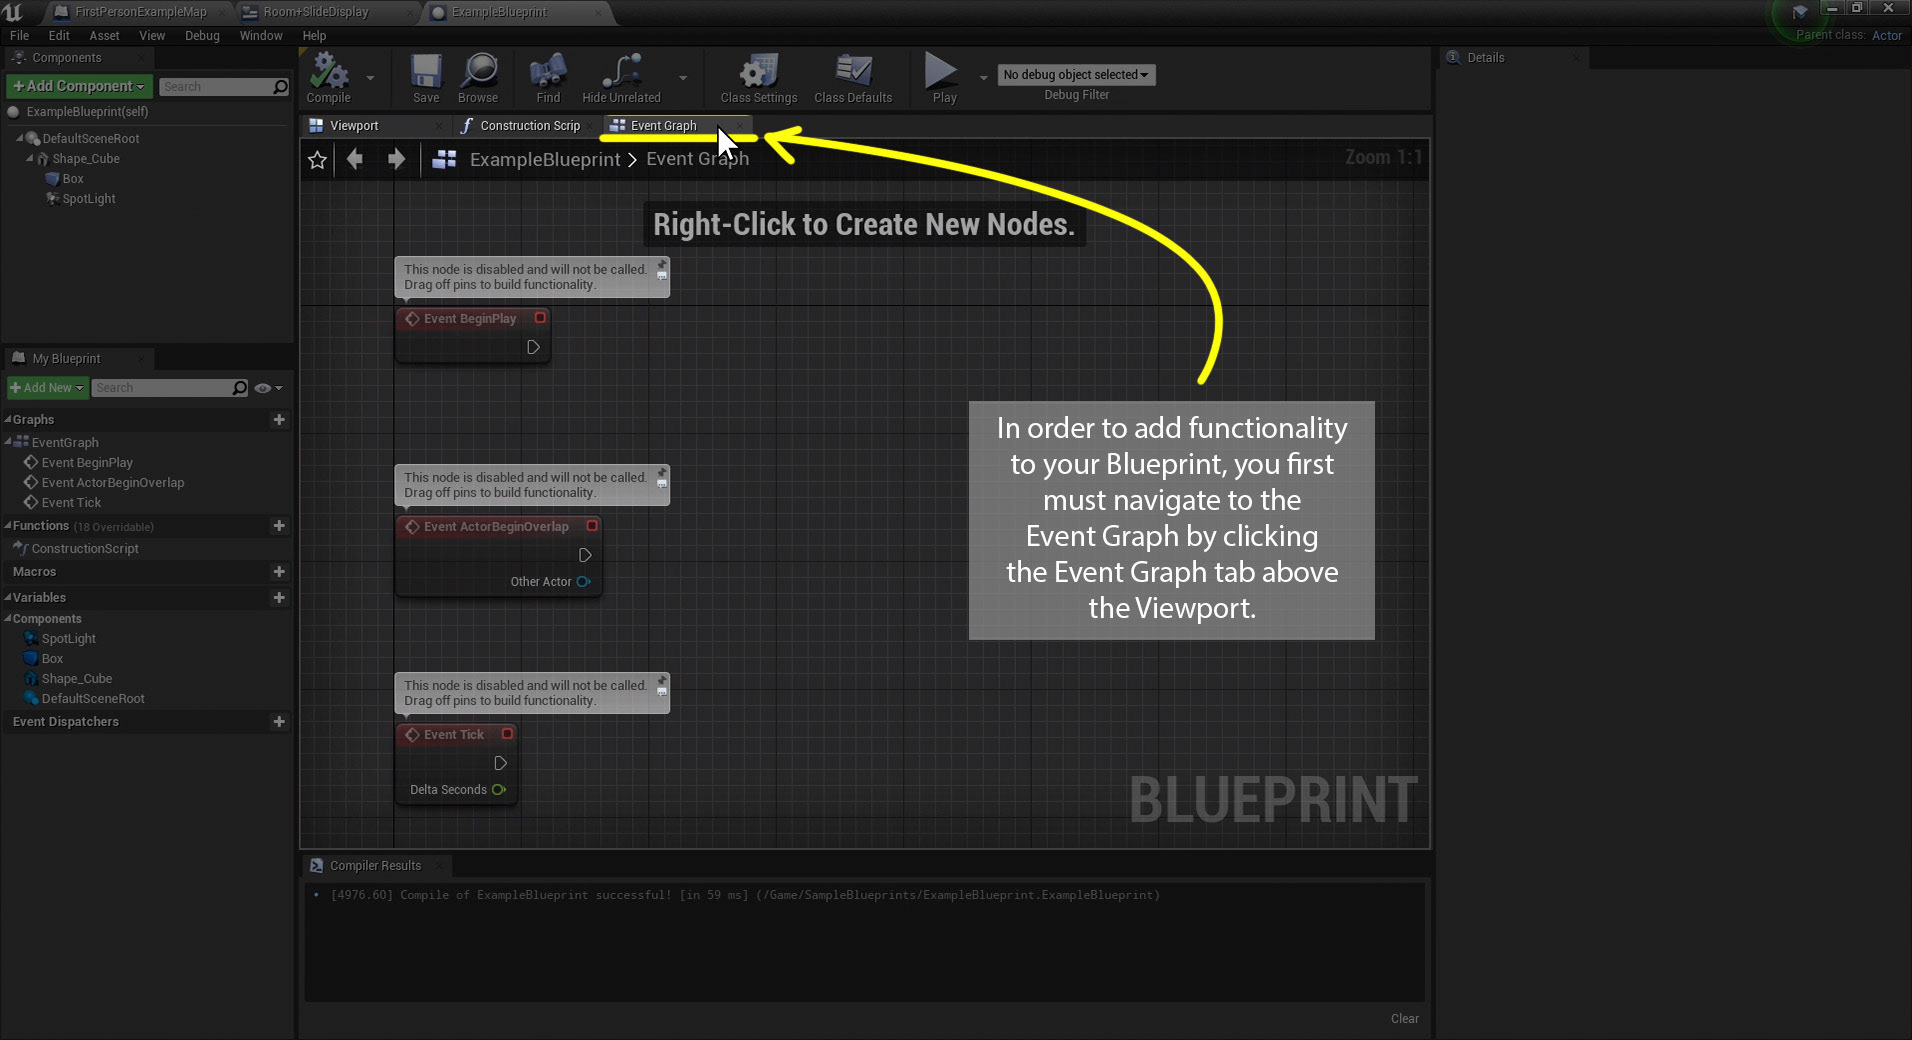Select the Event Graph tab
The image size is (1912, 1040).
click(663, 126)
